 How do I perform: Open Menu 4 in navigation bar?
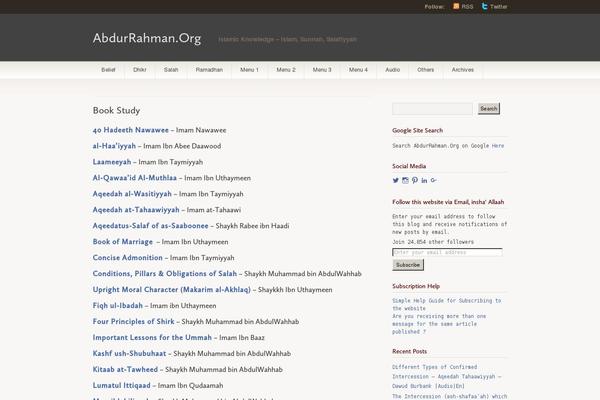click(358, 70)
